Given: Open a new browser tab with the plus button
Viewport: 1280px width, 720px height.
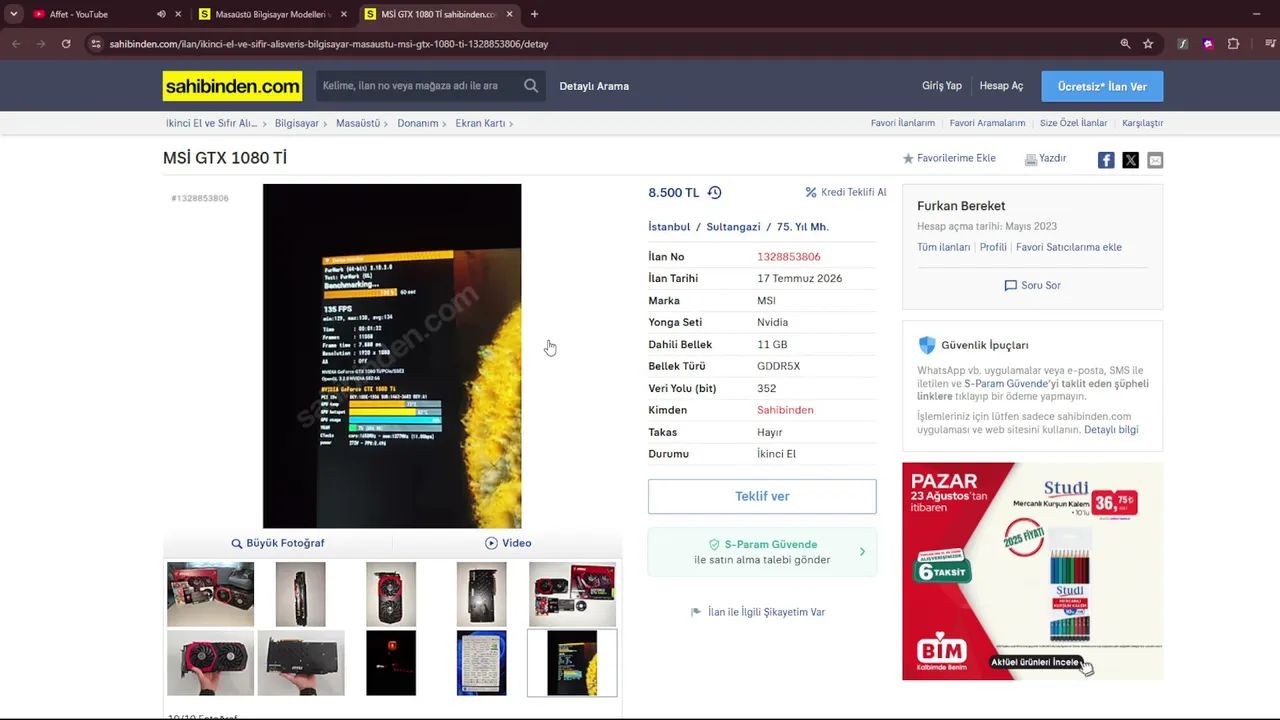Looking at the screenshot, I should coord(534,14).
